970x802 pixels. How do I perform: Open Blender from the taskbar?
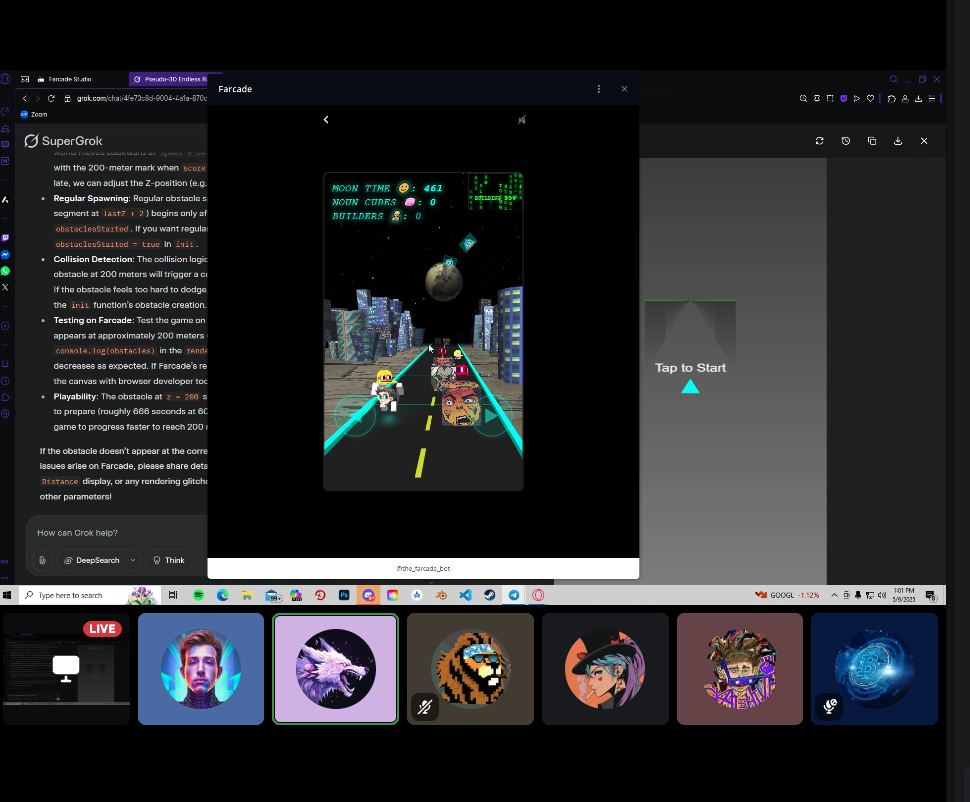[441, 595]
